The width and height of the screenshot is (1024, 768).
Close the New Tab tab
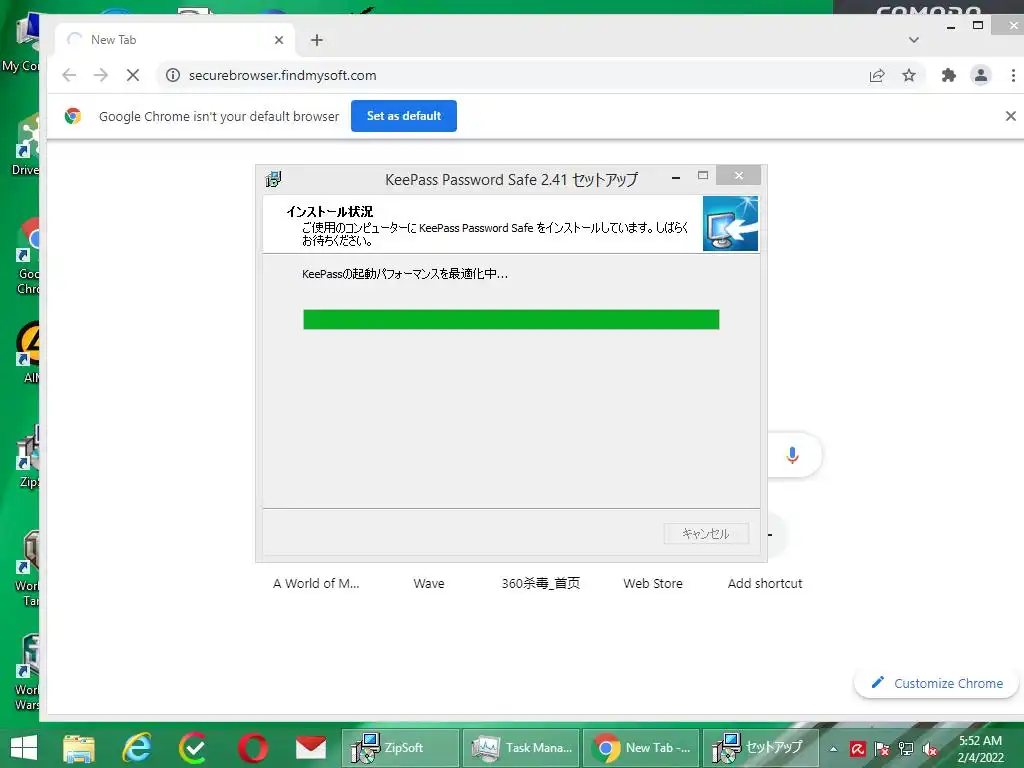[279, 40]
